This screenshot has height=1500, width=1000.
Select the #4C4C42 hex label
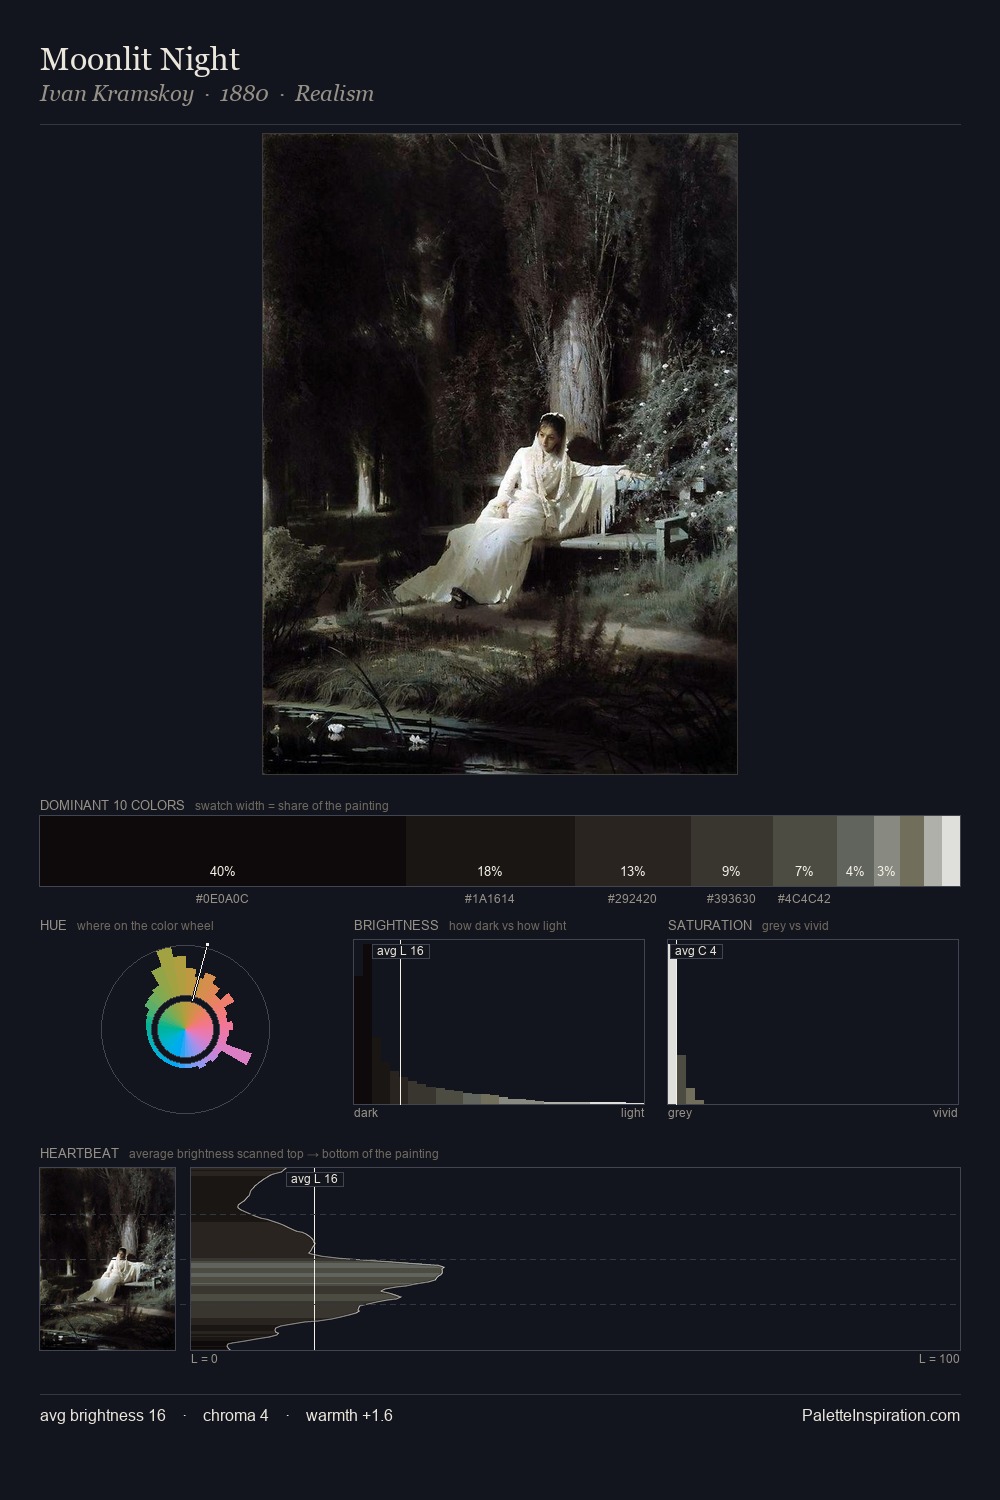[x=804, y=899]
